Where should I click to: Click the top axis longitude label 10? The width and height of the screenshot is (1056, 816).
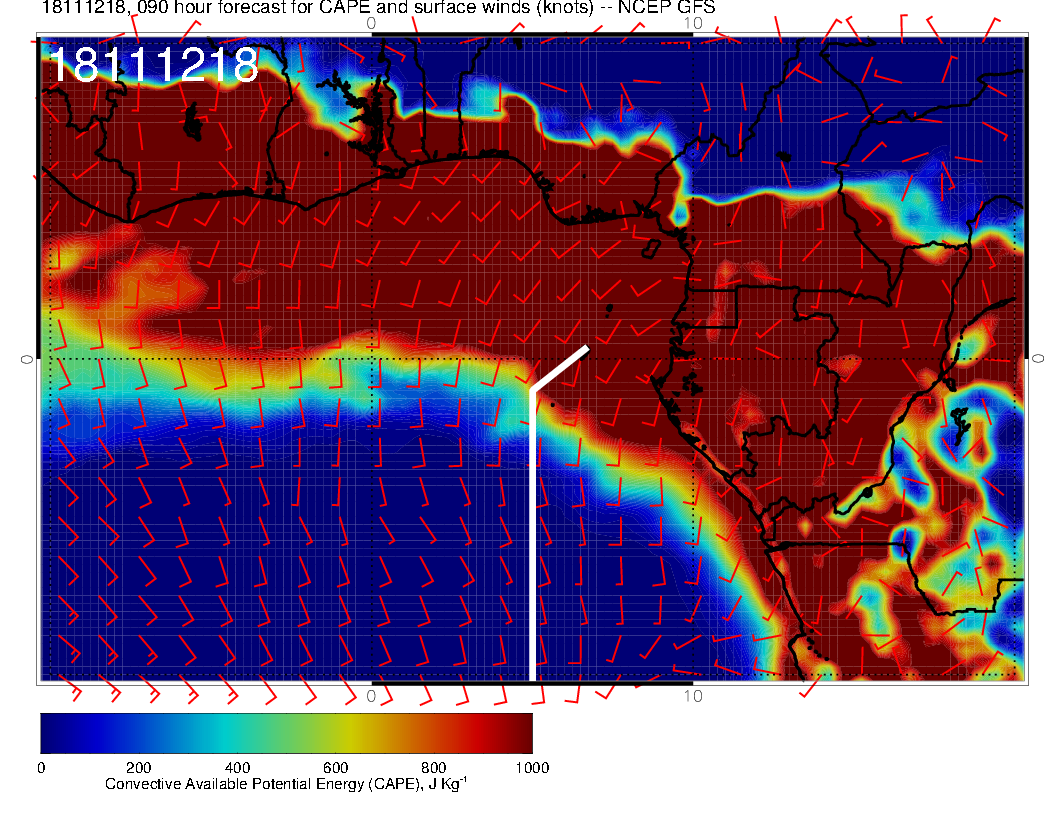coord(692,22)
